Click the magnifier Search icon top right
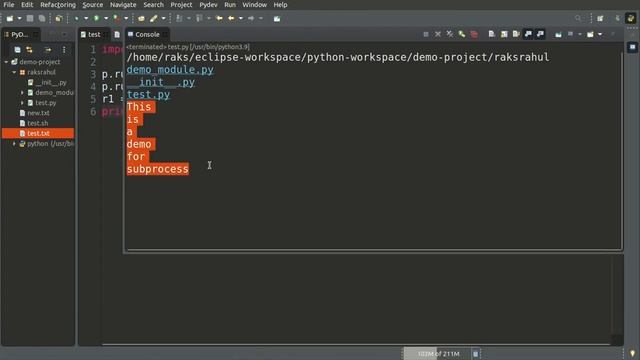This screenshot has height=360, width=640. click(x=578, y=18)
